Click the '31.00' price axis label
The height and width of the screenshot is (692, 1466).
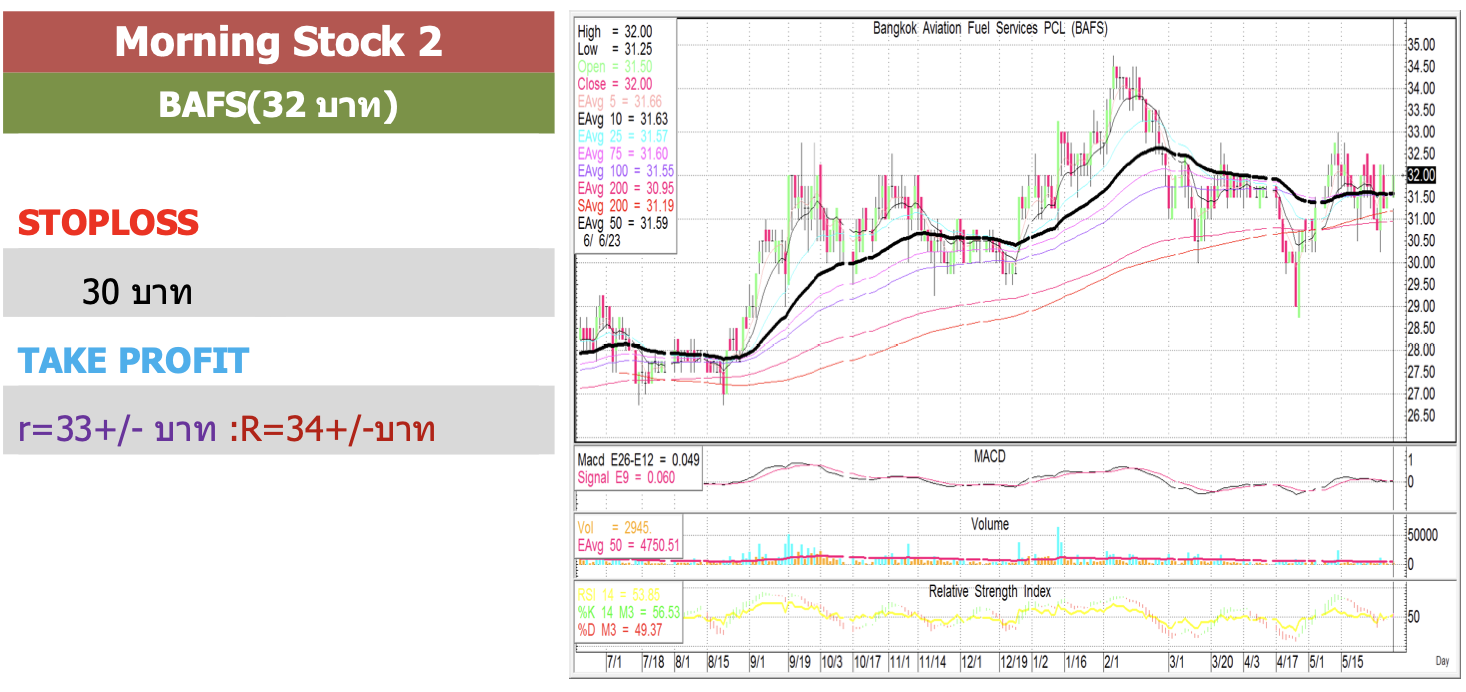(x=1421, y=219)
